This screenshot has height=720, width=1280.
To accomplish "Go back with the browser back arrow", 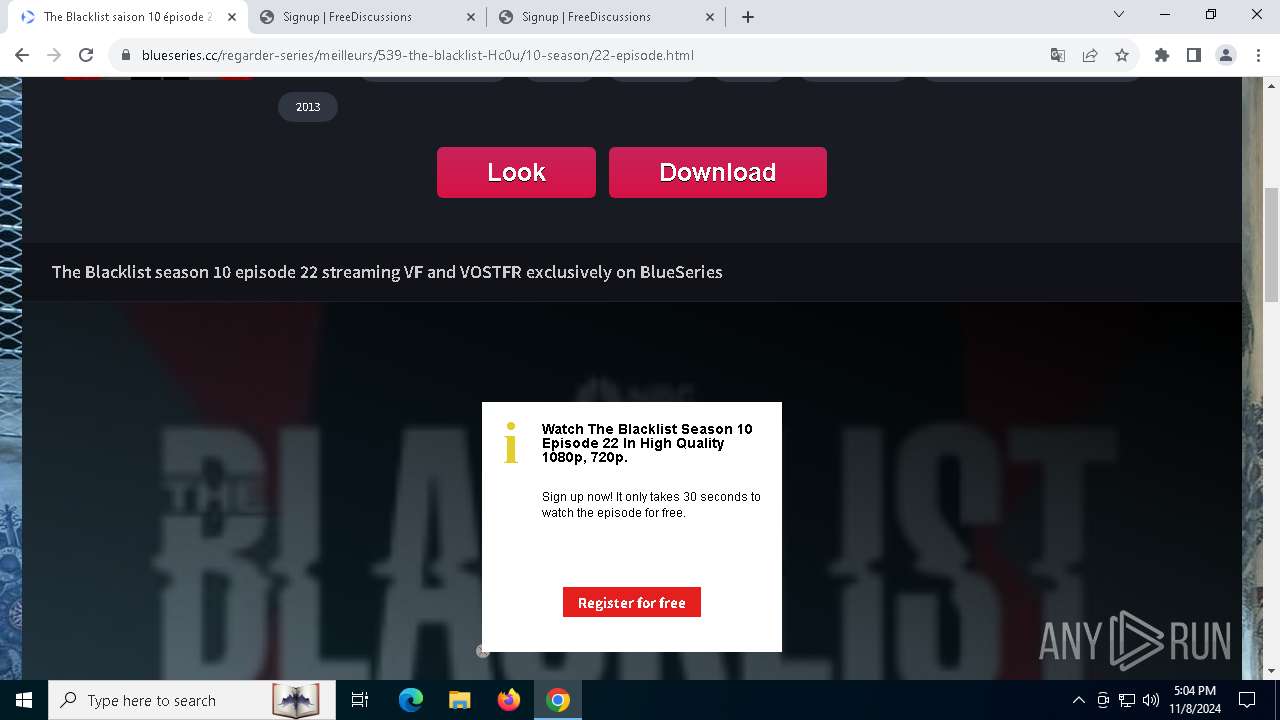I will point(22,55).
